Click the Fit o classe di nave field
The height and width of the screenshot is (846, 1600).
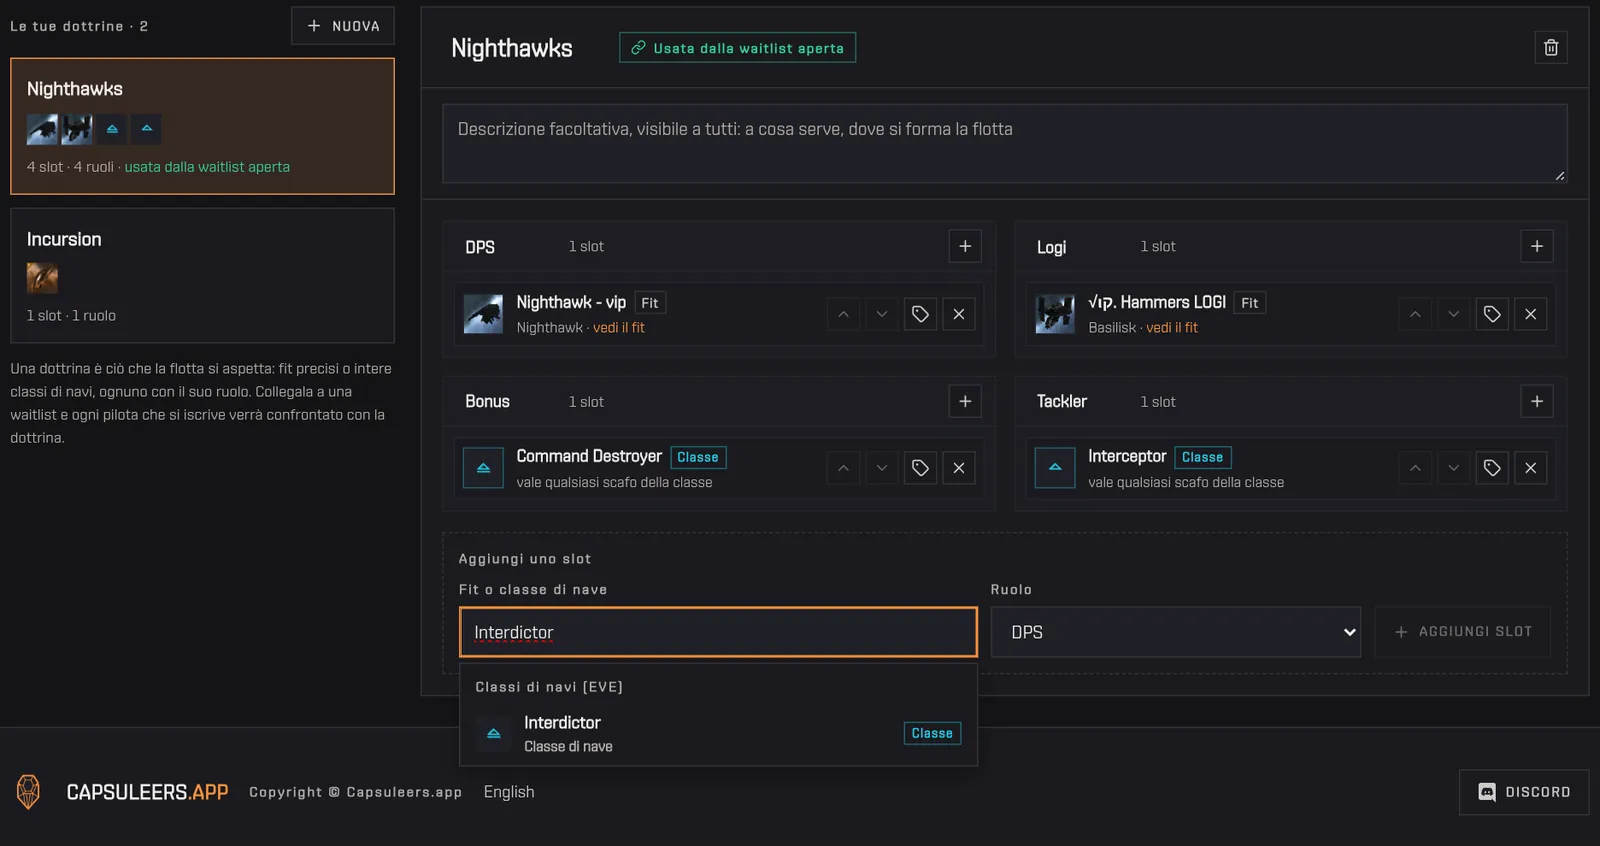click(718, 632)
